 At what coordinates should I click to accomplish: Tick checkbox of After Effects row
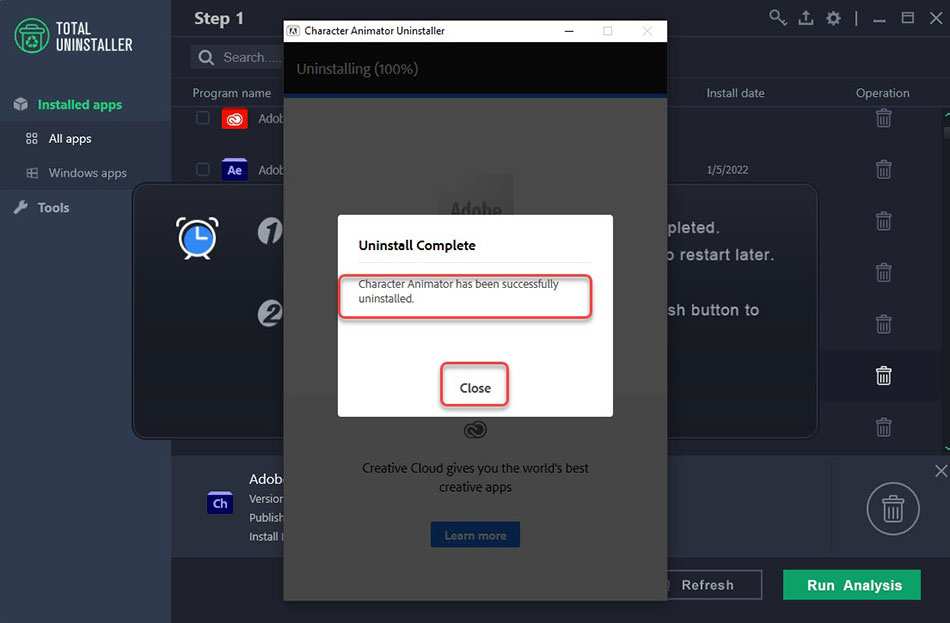coord(203,169)
